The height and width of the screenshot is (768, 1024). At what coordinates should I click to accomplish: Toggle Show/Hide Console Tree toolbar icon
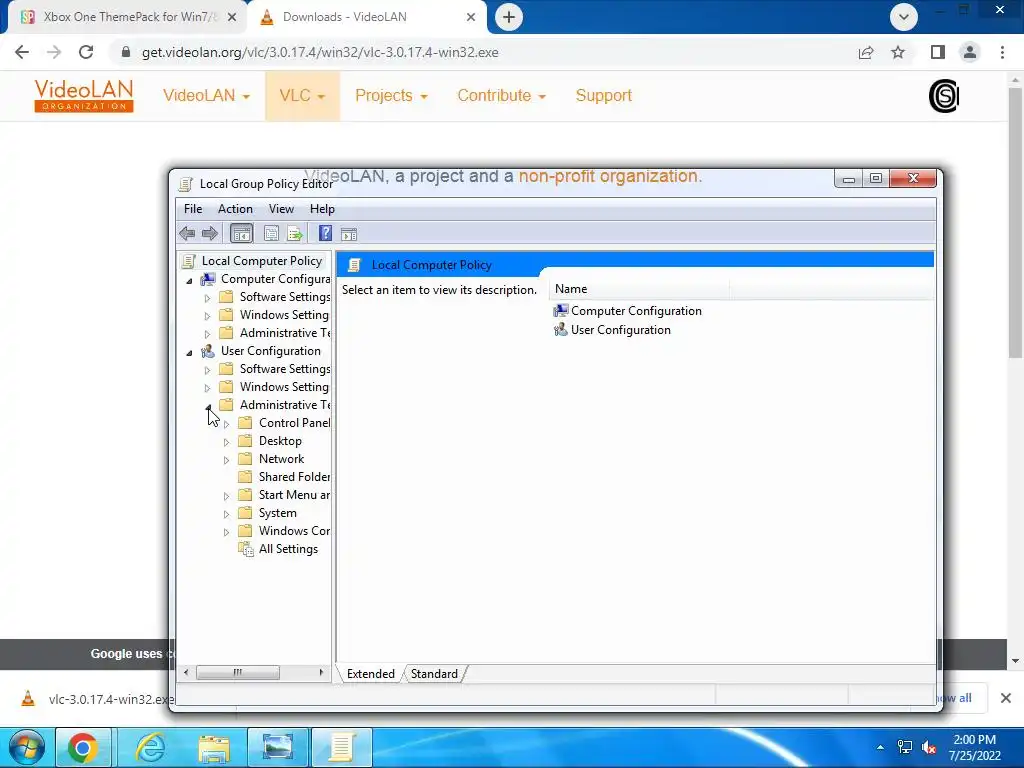point(242,233)
